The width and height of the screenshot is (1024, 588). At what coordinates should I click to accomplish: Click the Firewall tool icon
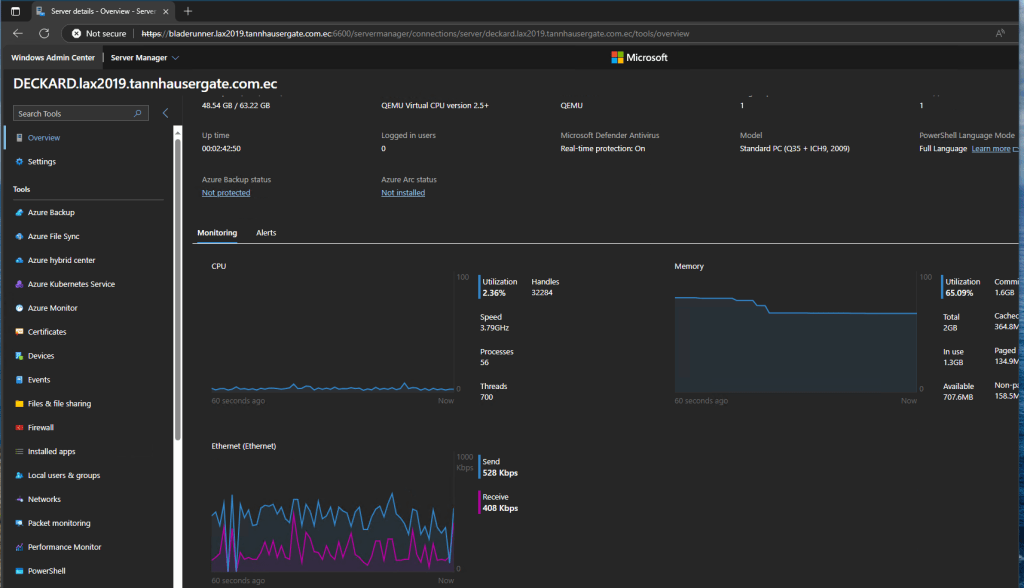pyautogui.click(x=19, y=428)
